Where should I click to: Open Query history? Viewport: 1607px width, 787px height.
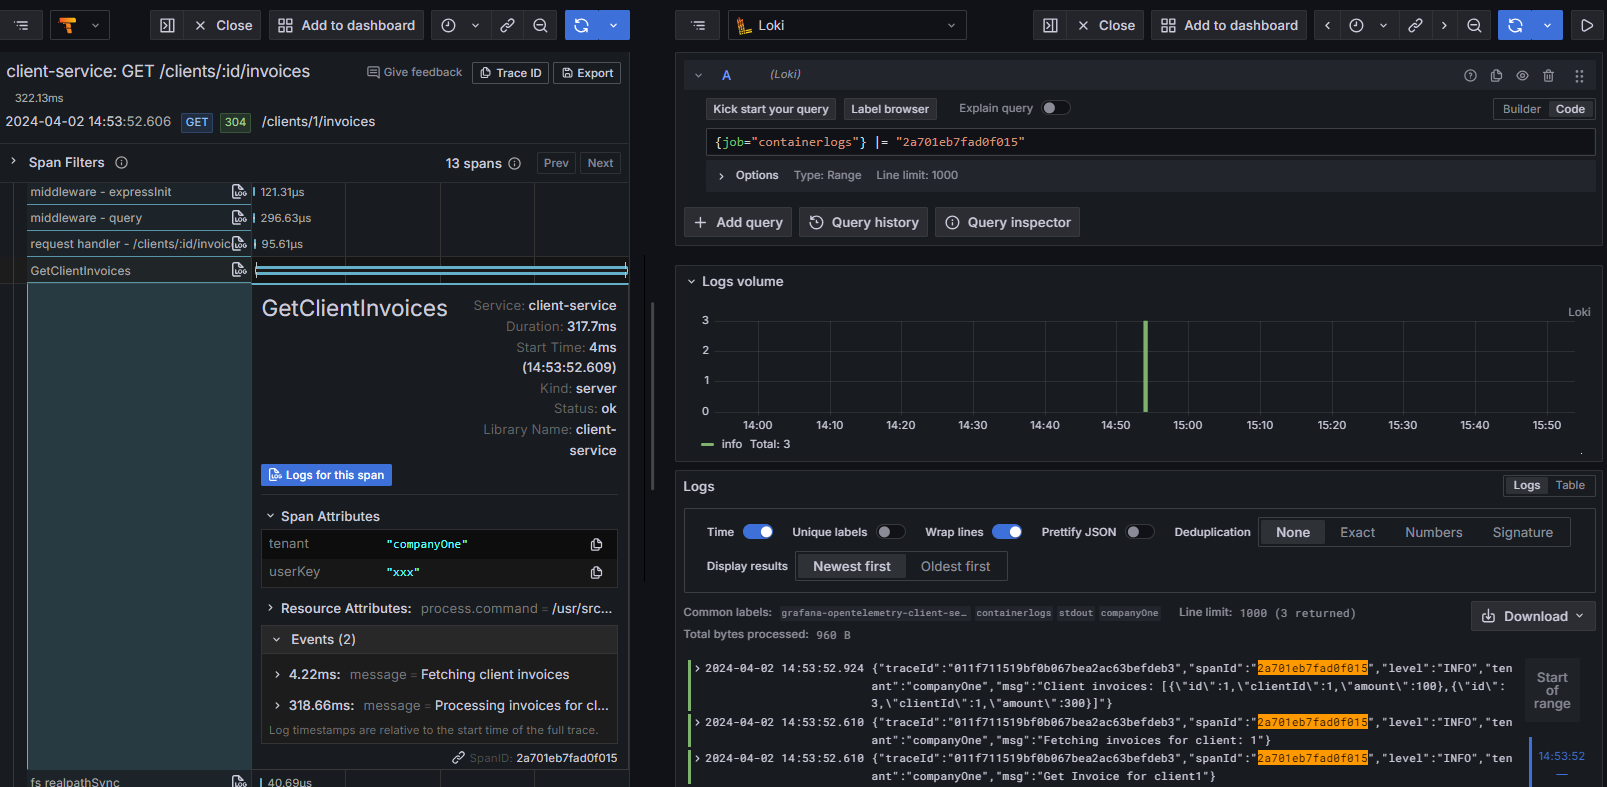point(864,222)
